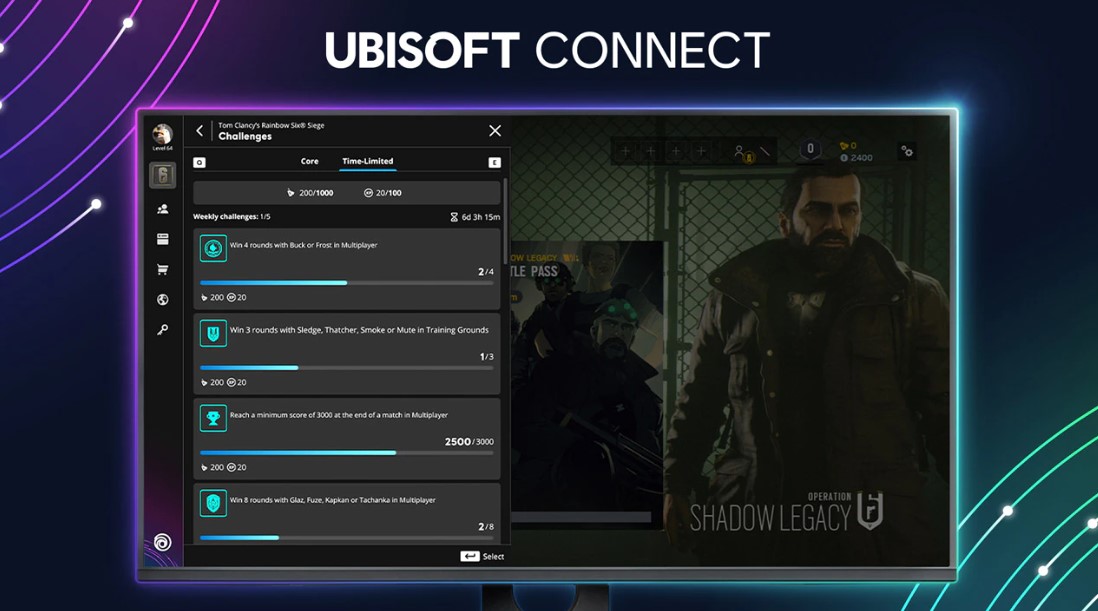The height and width of the screenshot is (611, 1098).
Task: Click the Buck or Frost progress bar
Action: pyautogui.click(x=347, y=283)
